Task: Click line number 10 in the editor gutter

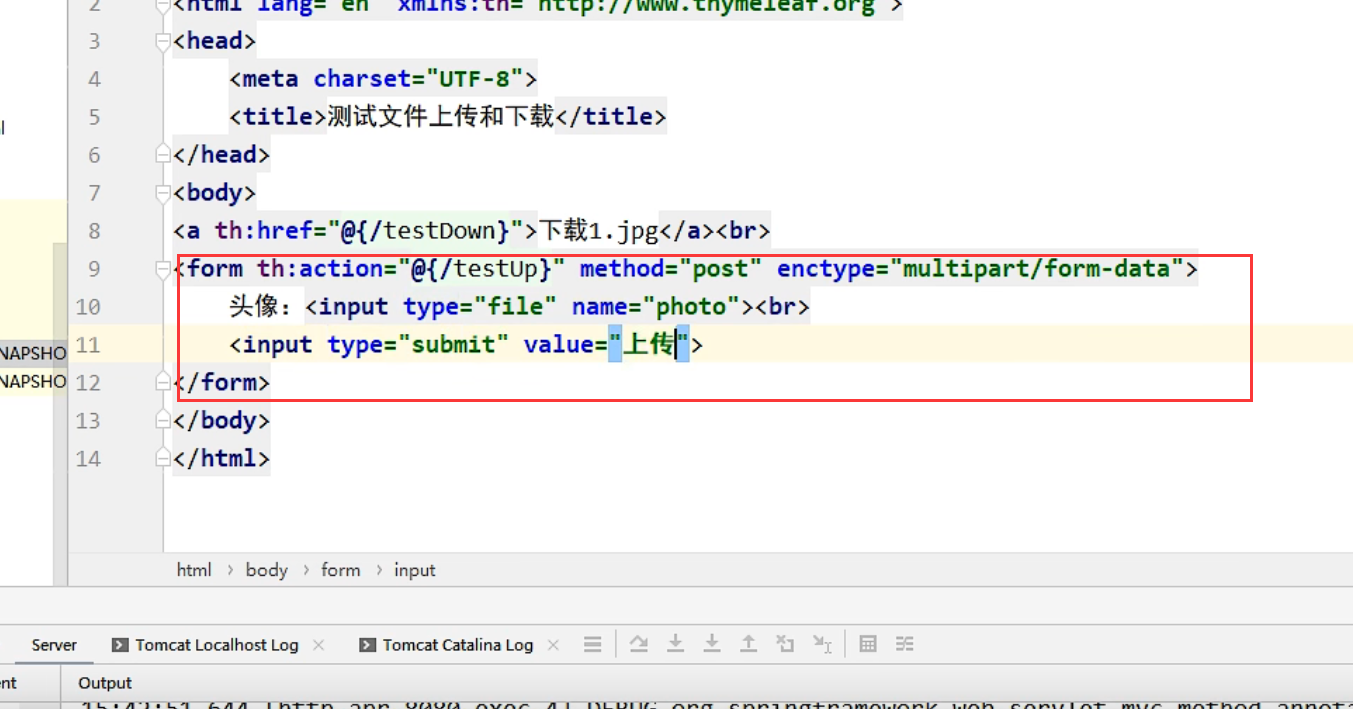Action: [88, 306]
